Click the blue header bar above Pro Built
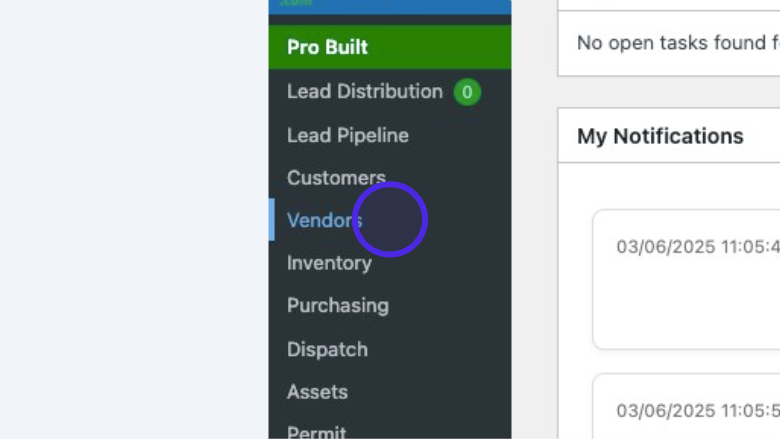Viewport: 780px width, 439px height. pyautogui.click(x=390, y=7)
